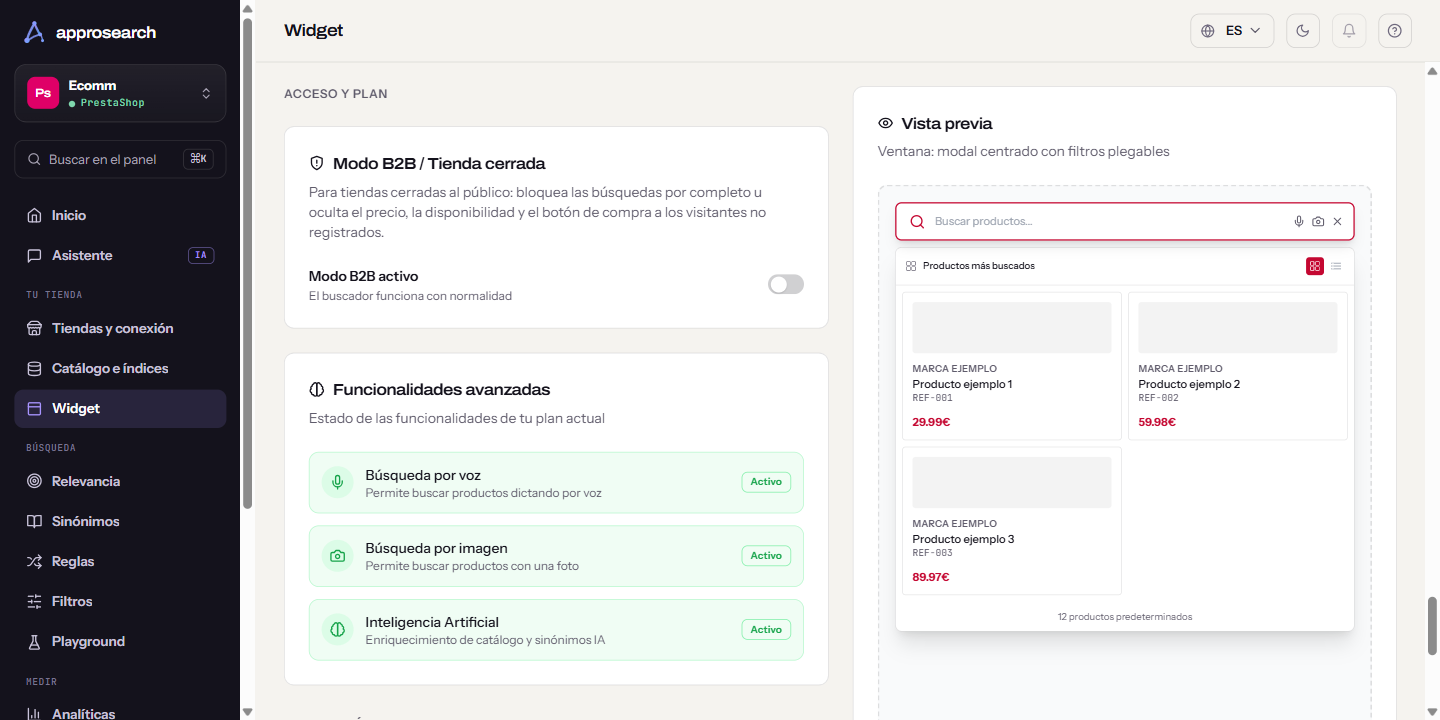This screenshot has height=720, width=1440.
Task: Click the price 59.98€
Action: (1157, 422)
